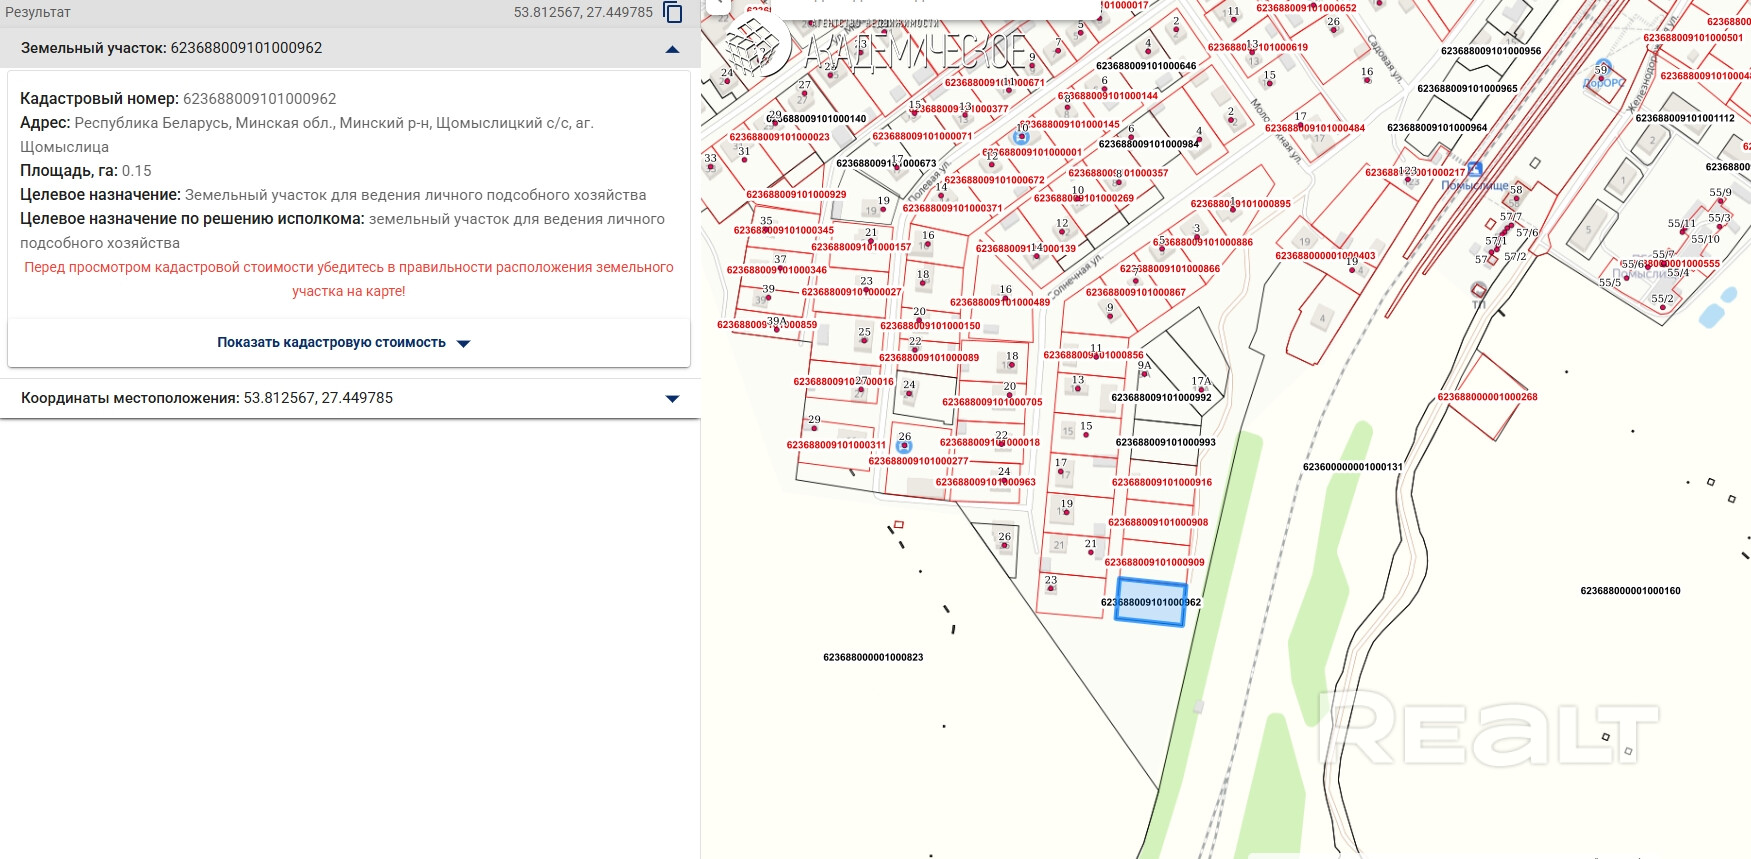This screenshot has width=1751, height=859.
Task: Click the back arrow button above map
Action: tap(717, 5)
